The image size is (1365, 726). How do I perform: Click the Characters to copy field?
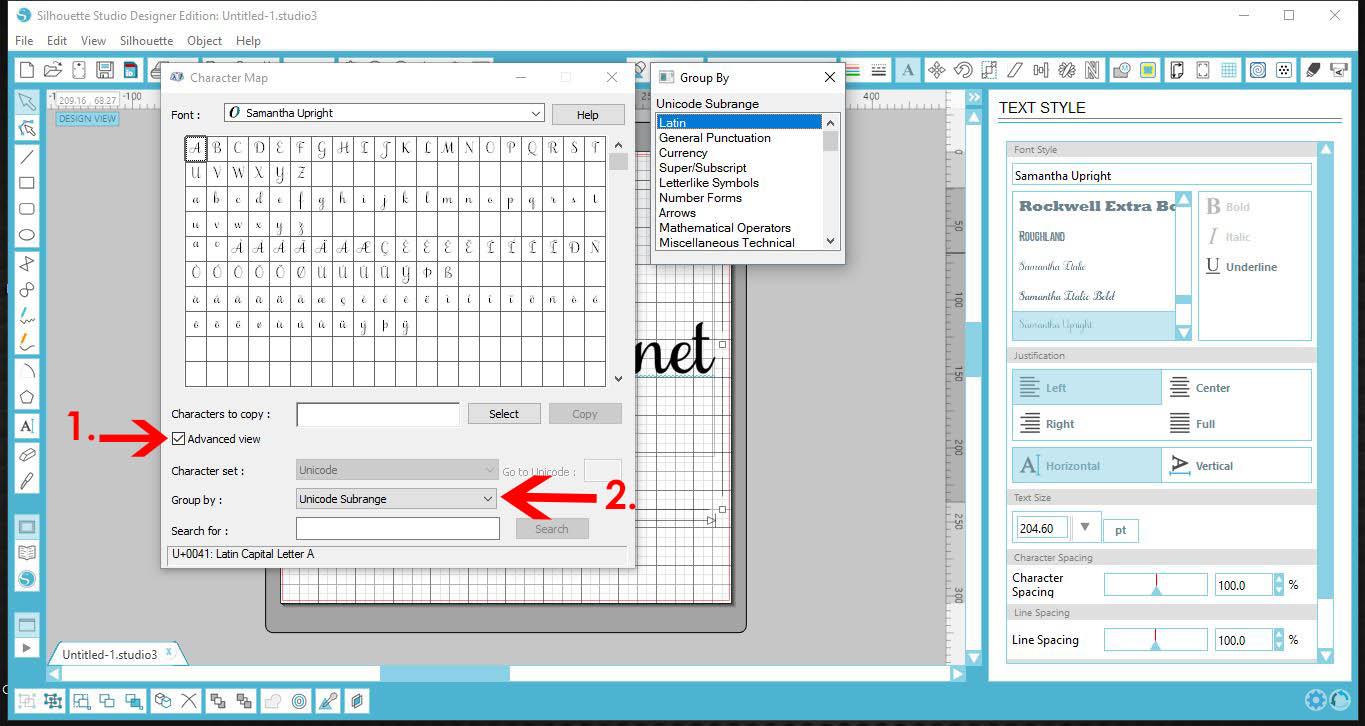point(378,414)
